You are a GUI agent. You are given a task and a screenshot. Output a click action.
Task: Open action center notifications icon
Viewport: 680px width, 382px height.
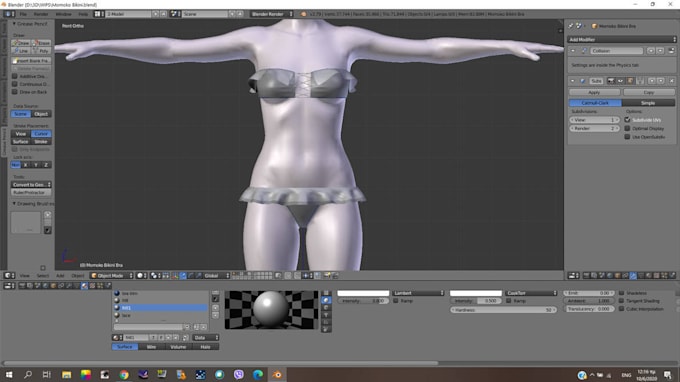[667, 375]
